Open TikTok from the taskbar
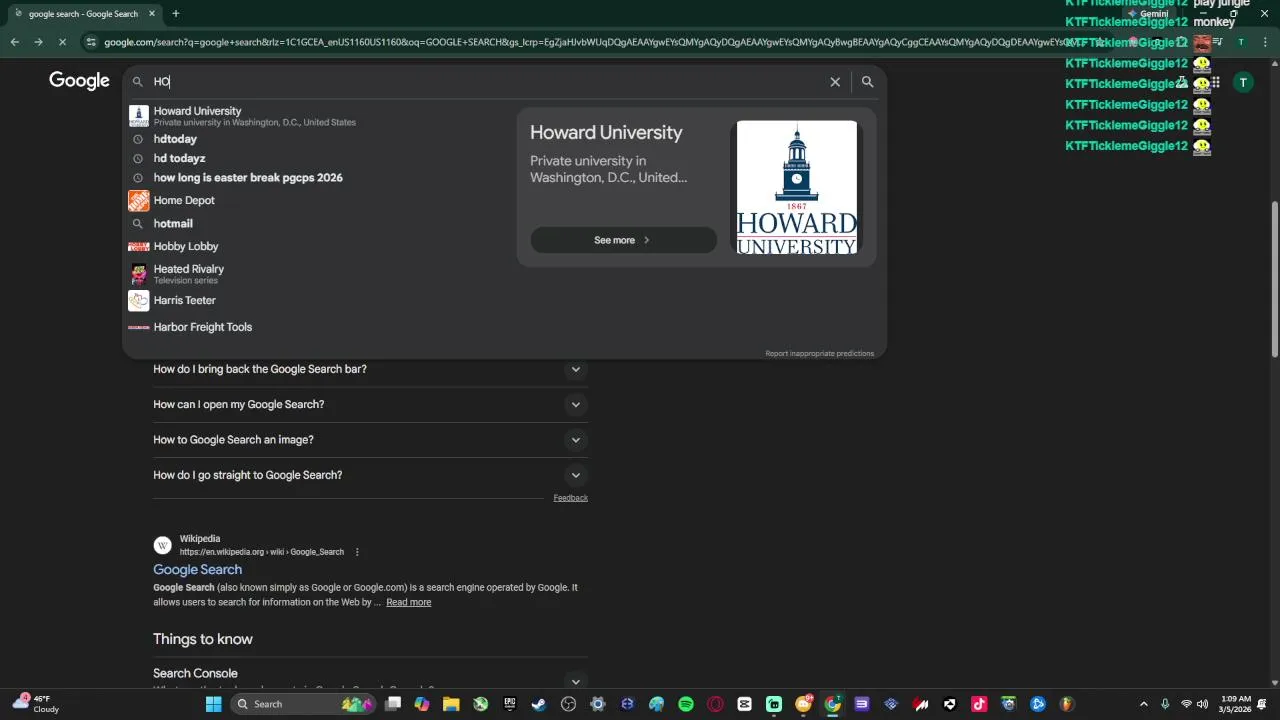 [979, 704]
